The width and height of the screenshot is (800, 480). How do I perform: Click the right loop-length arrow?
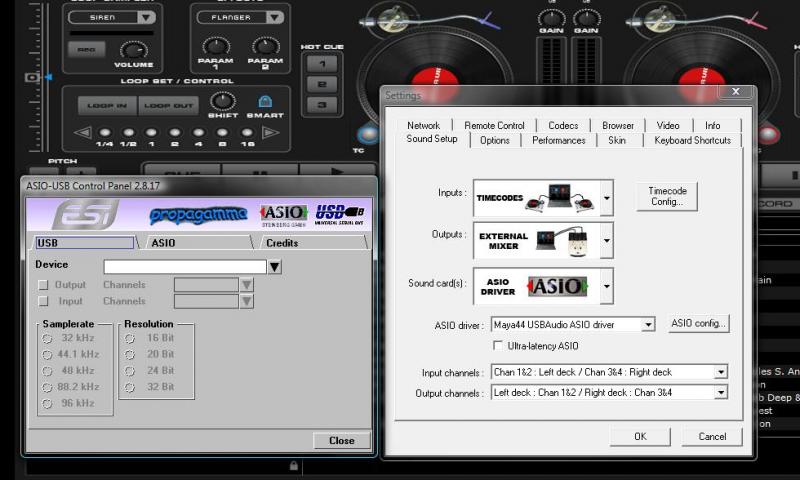pos(269,132)
